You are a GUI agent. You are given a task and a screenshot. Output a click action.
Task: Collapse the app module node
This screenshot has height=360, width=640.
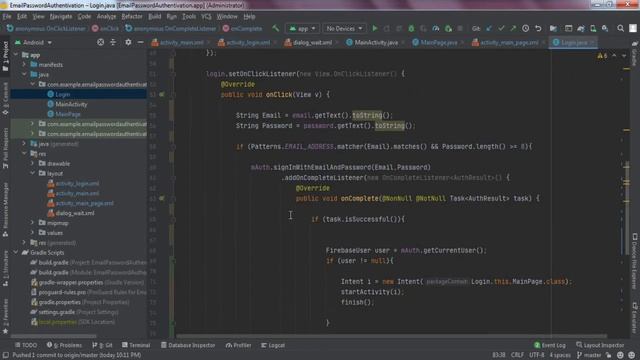pyautogui.click(x=16, y=55)
